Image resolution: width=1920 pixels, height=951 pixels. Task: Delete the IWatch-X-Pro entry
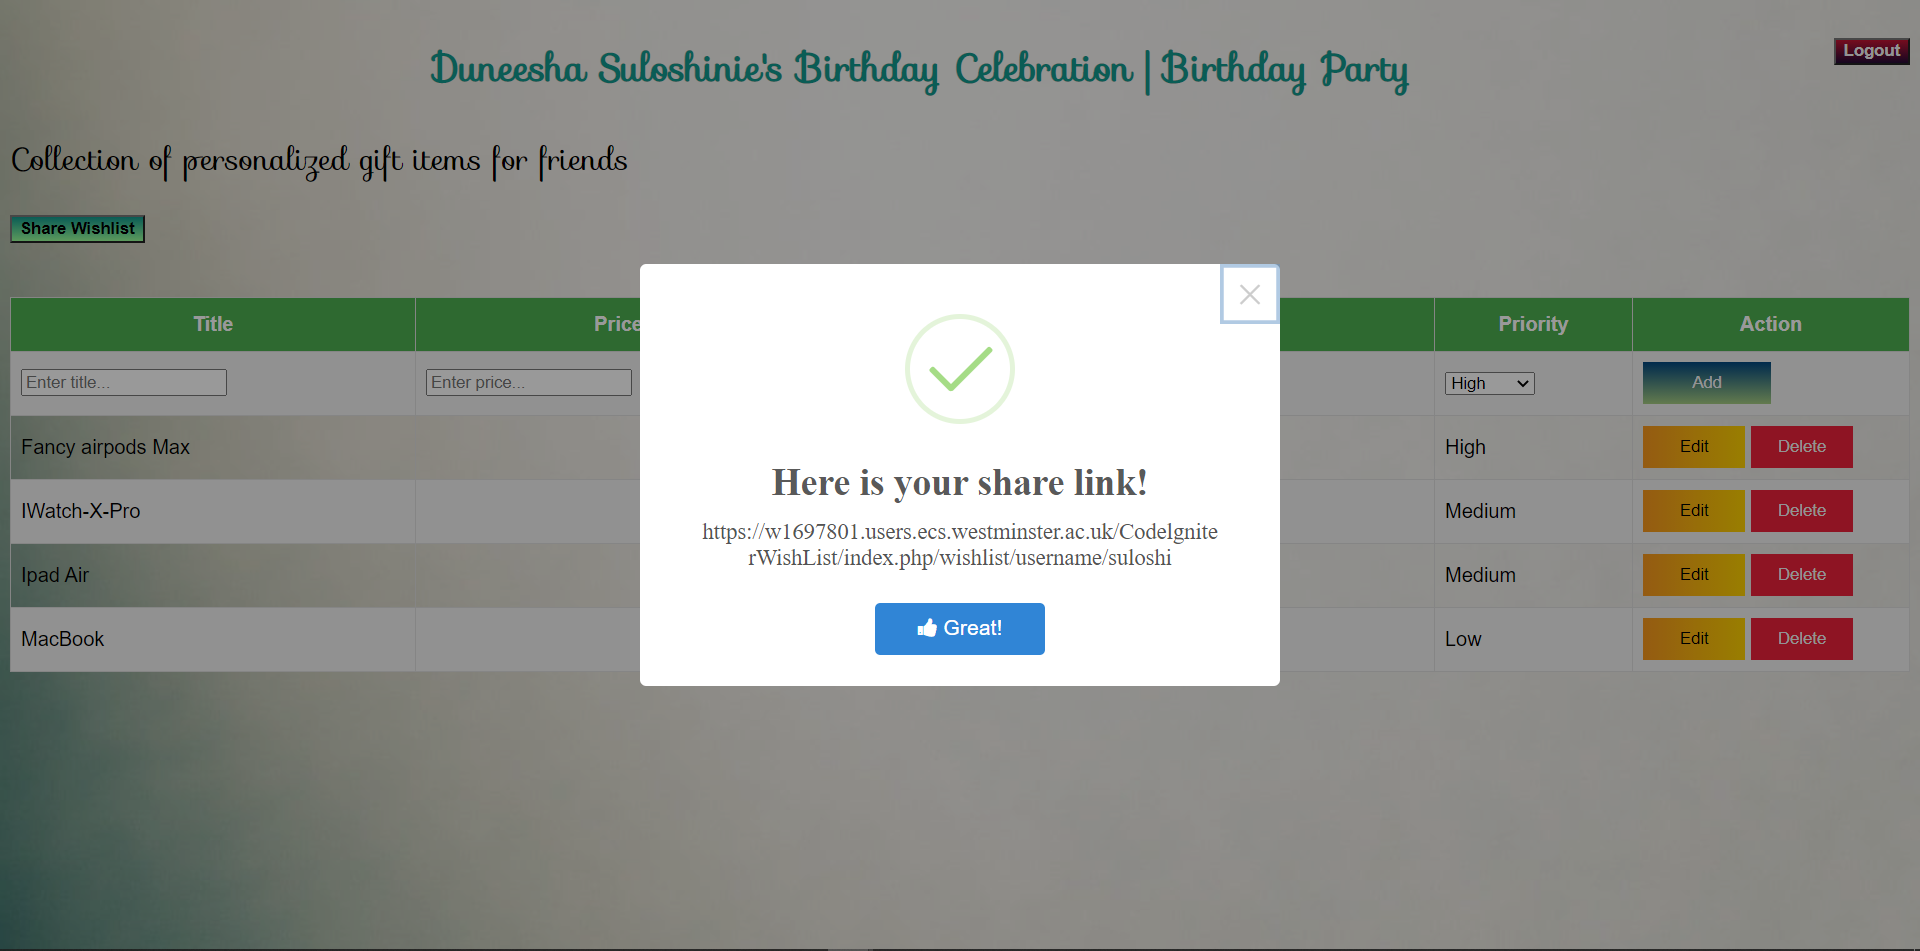pyautogui.click(x=1801, y=510)
